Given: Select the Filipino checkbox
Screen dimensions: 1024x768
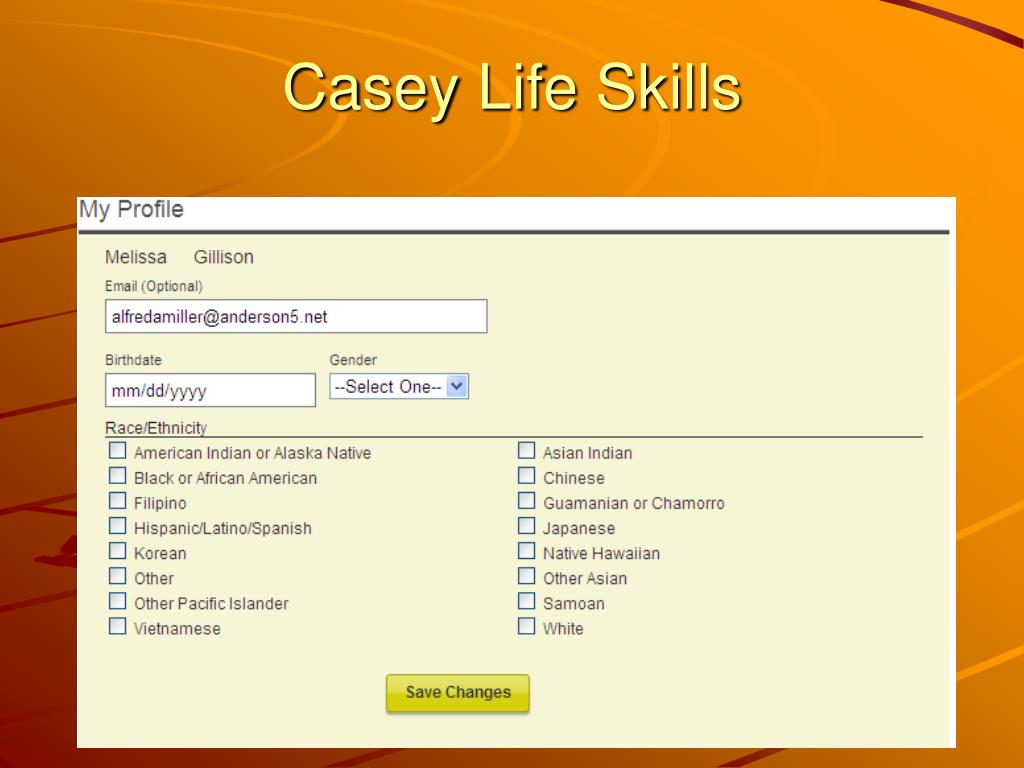Looking at the screenshot, I should point(118,501).
